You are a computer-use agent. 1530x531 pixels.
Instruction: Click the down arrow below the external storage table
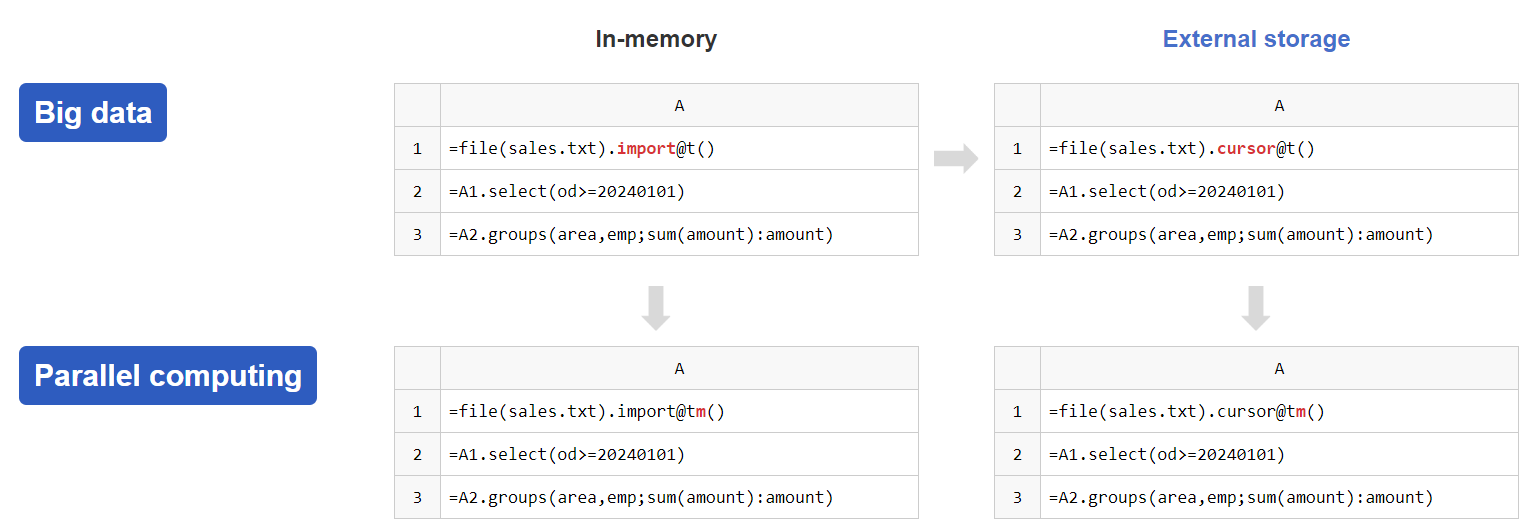tap(1256, 308)
